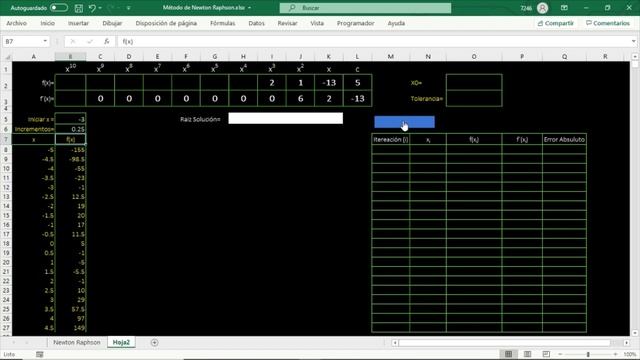Click vertical scrollbar down arrow
The image size is (640, 360).
click(635, 333)
